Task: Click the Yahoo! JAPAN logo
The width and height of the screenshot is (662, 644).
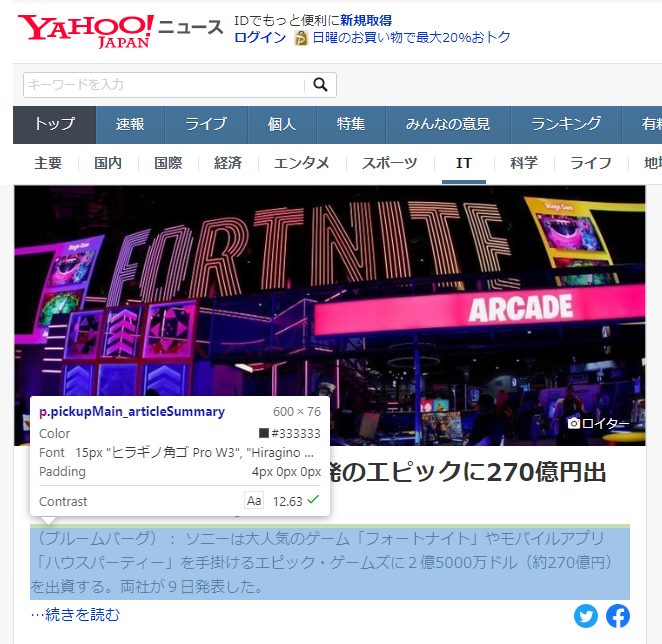Action: point(86,31)
